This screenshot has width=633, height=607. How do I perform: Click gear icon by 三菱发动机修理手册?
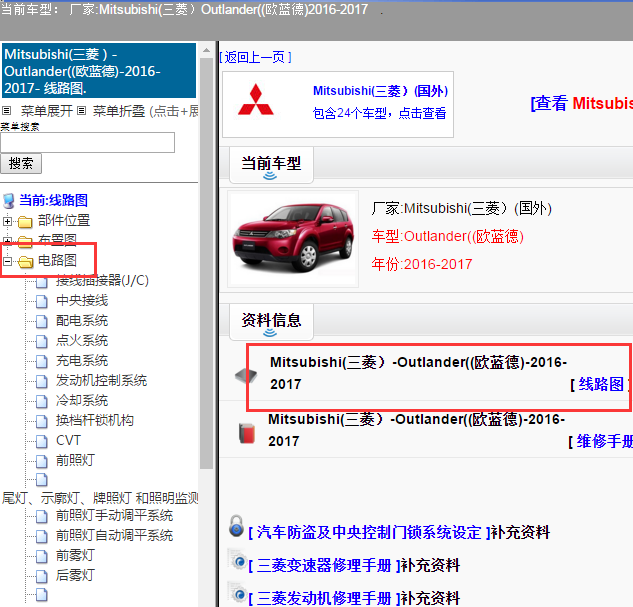(x=237, y=593)
